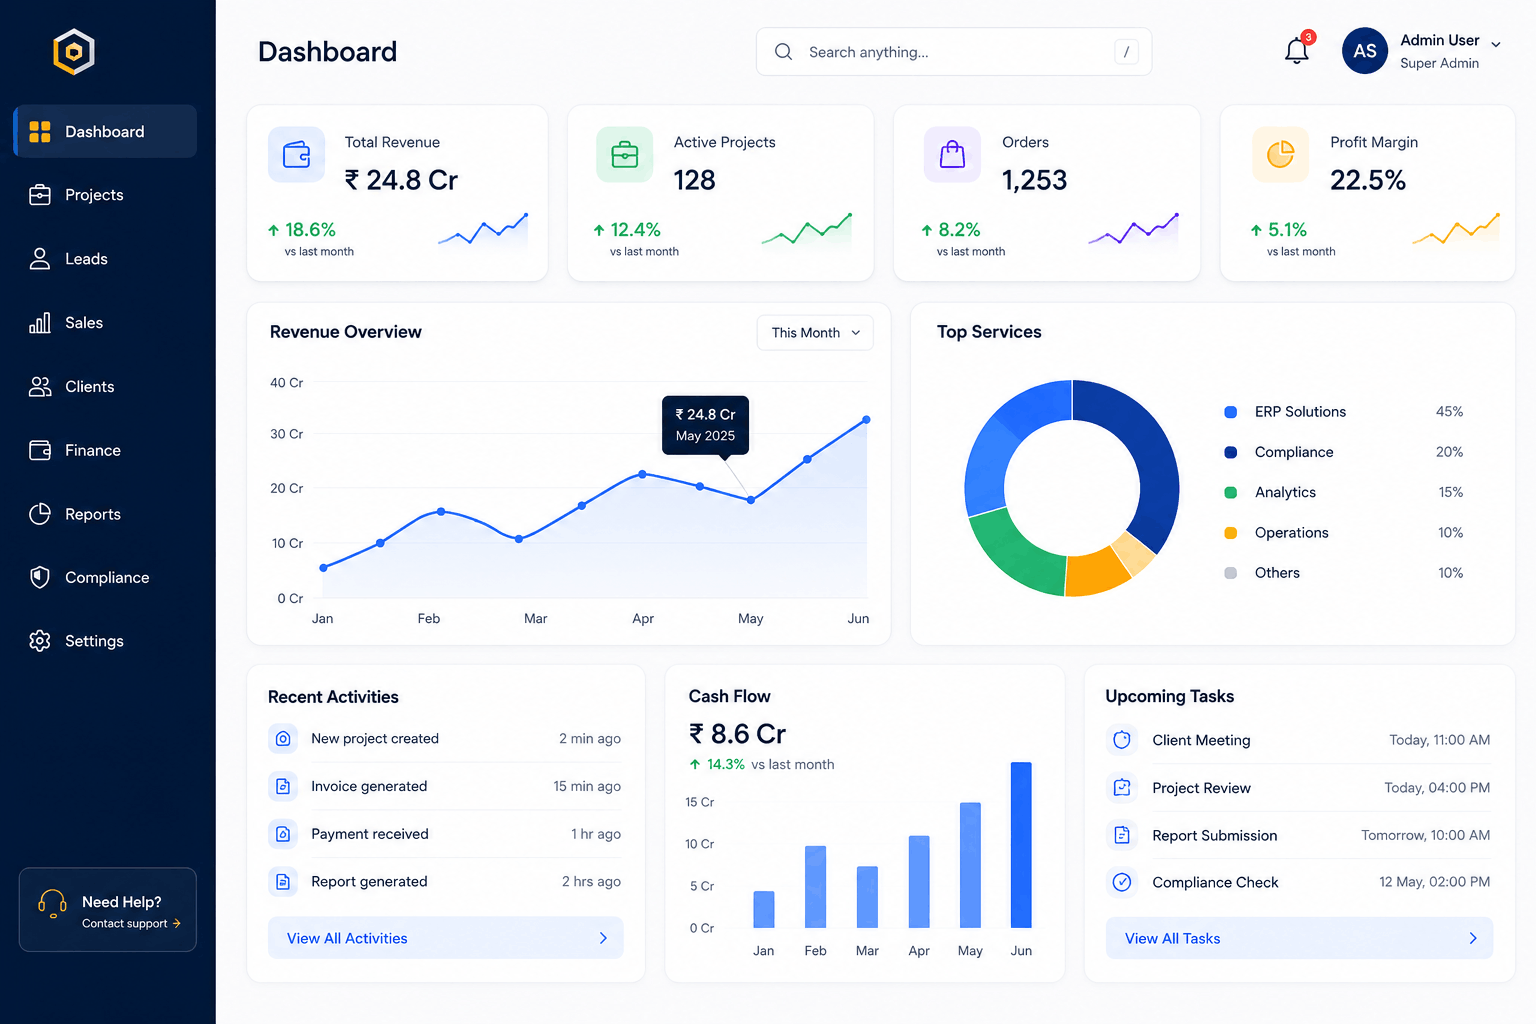Expand the This Month dropdown

(x=815, y=333)
